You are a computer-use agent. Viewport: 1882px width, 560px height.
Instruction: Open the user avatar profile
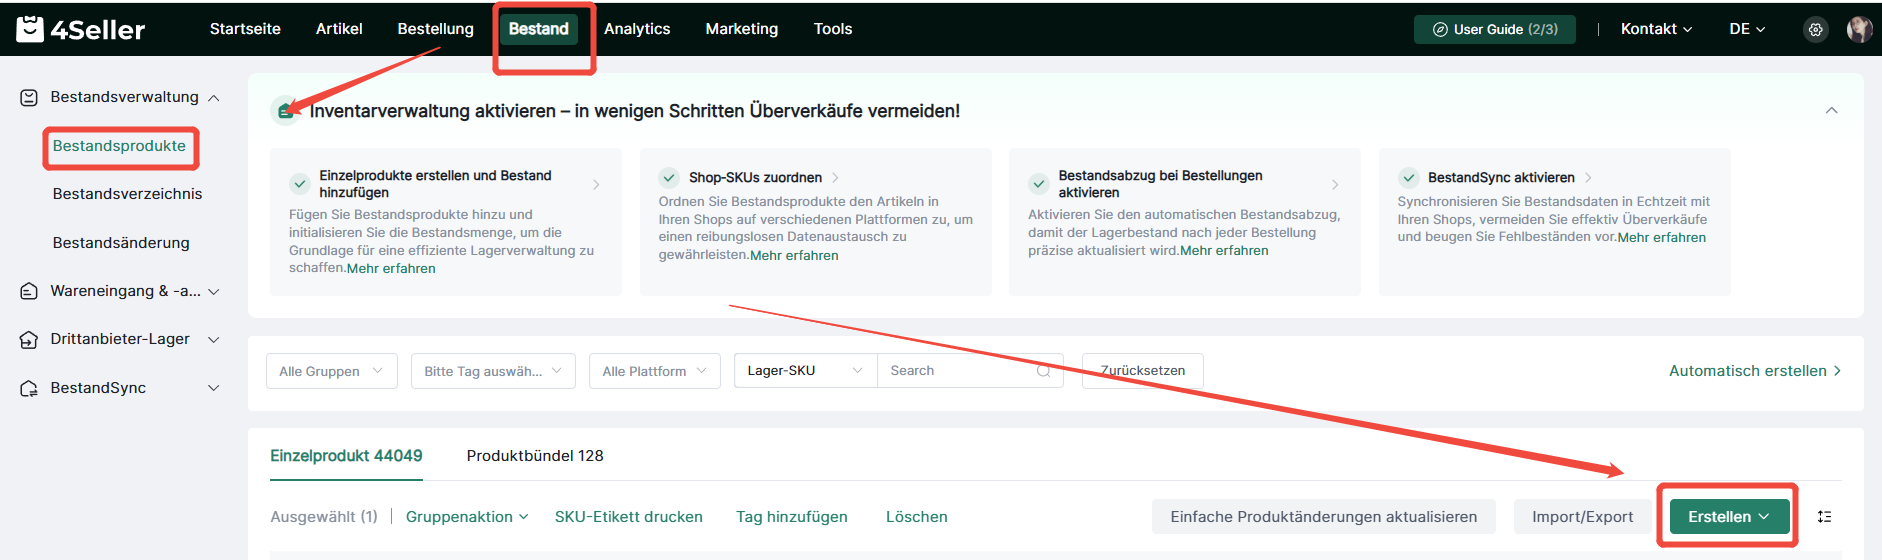coord(1859,29)
